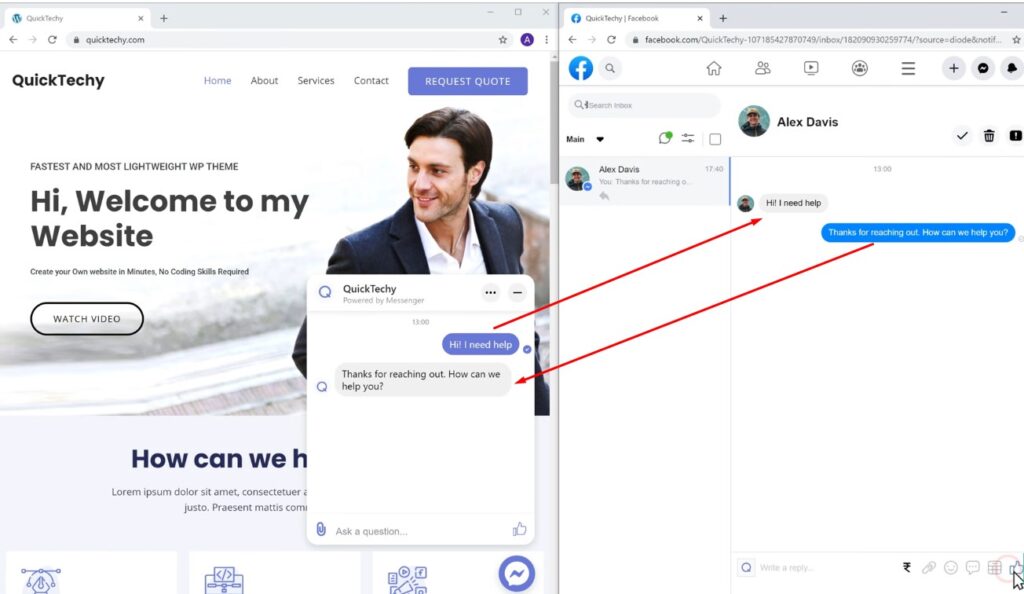The image size is (1024, 594).
Task: Open the Services menu item
Action: point(315,81)
